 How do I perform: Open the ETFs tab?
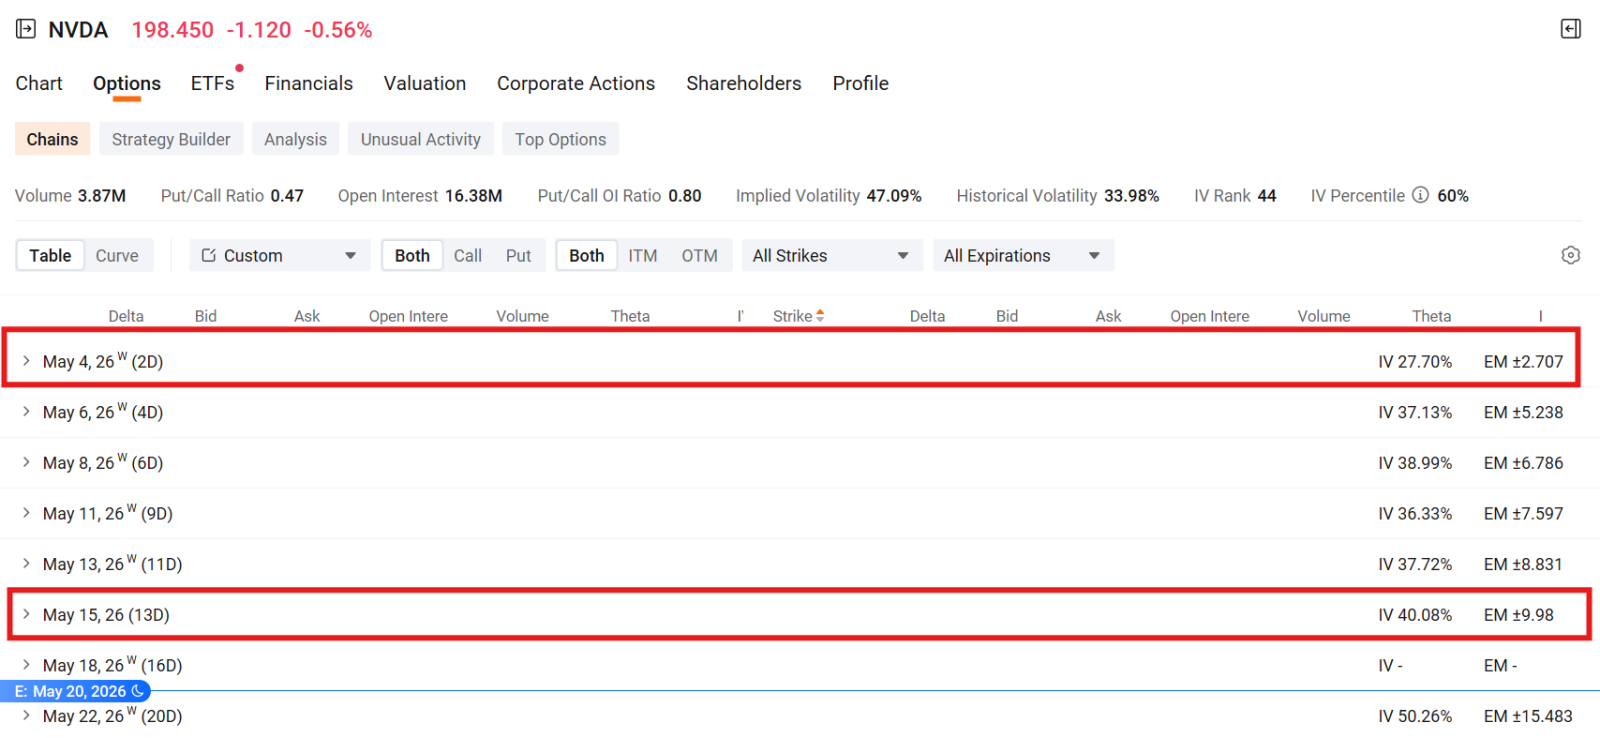tap(213, 83)
